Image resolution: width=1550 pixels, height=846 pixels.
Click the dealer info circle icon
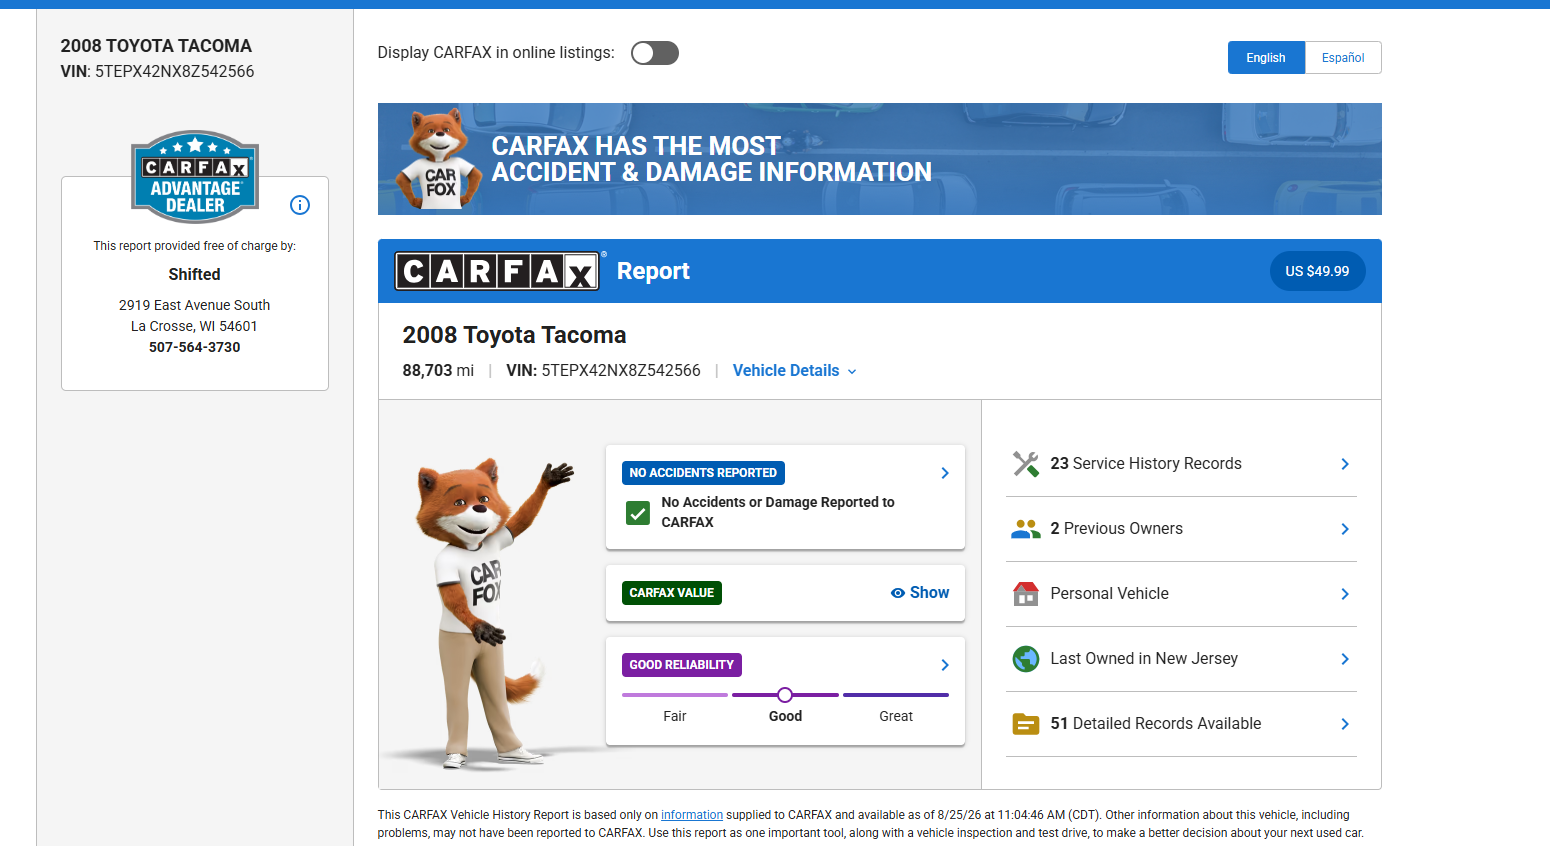[x=300, y=205]
